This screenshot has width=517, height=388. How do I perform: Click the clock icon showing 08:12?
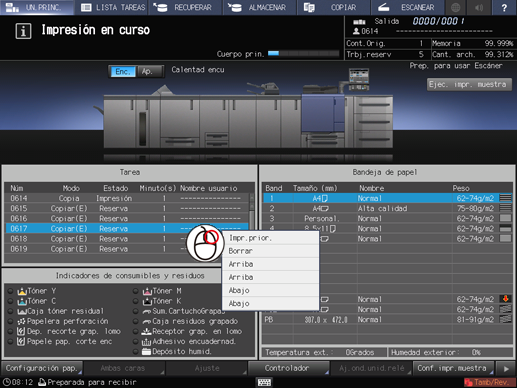coord(6,382)
